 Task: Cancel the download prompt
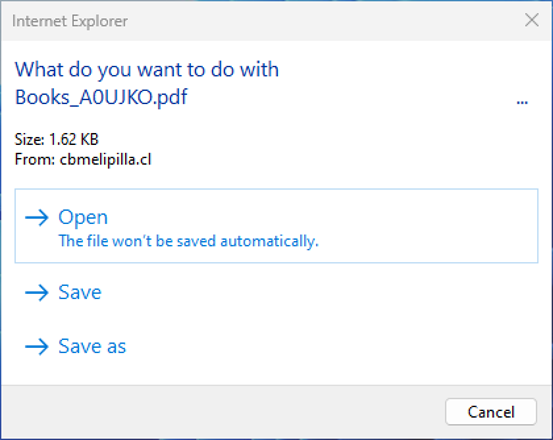click(x=491, y=411)
